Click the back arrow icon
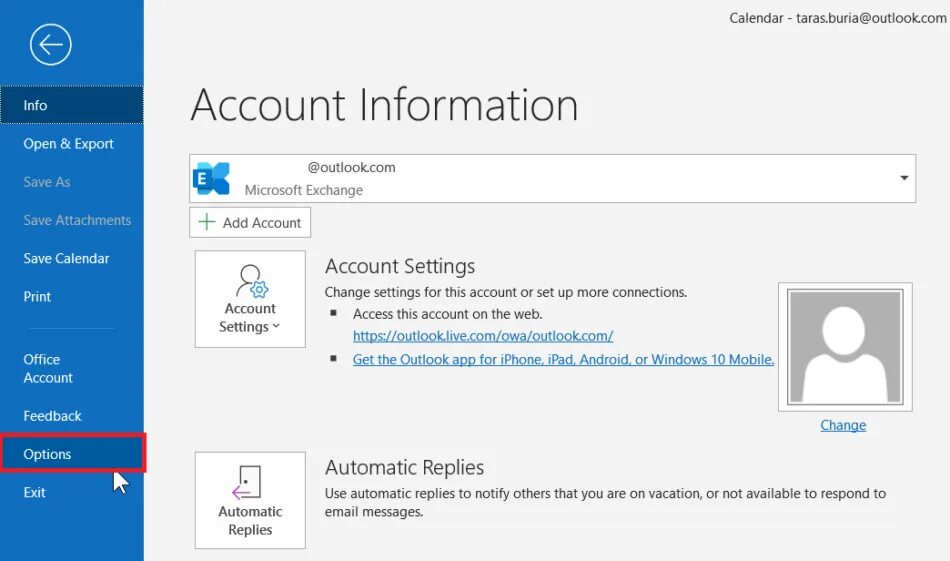This screenshot has height=561, width=950. coord(50,45)
